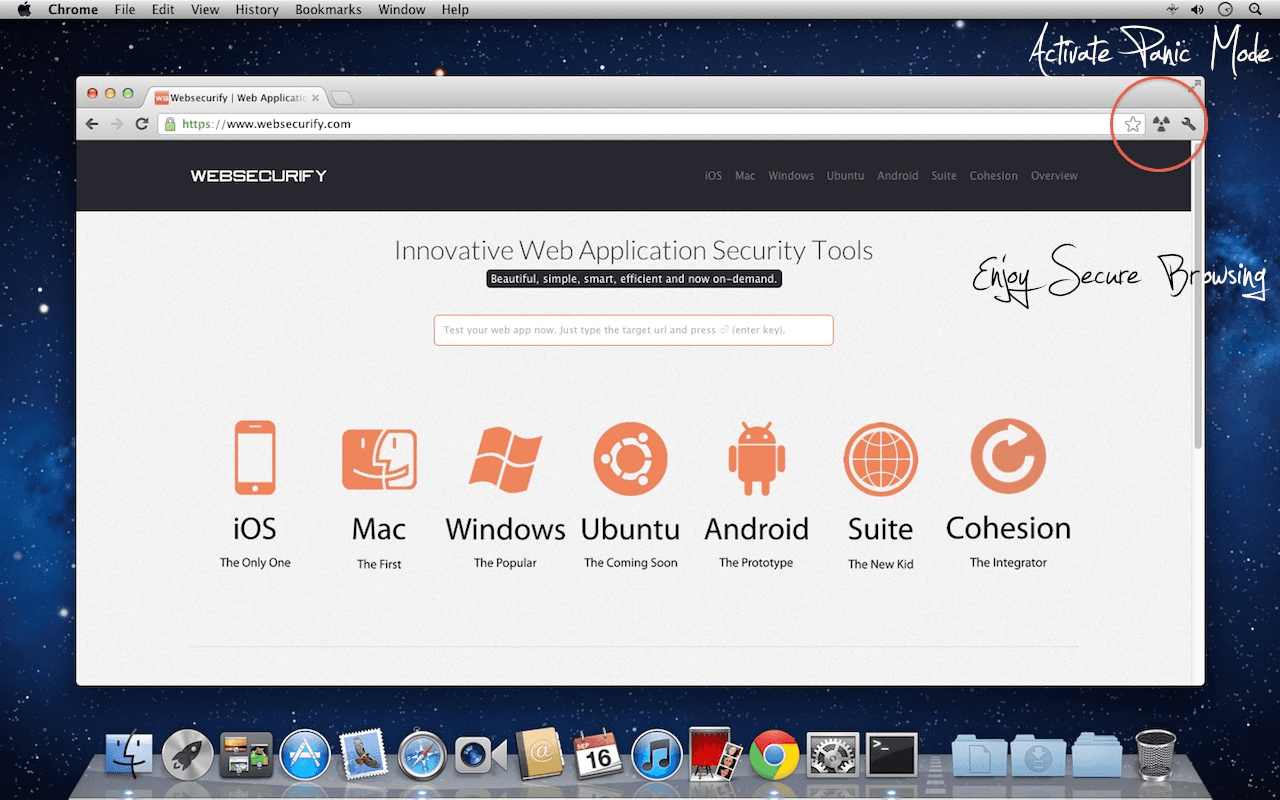Click 'The Only One' text under iOS

pyautogui.click(x=255, y=563)
